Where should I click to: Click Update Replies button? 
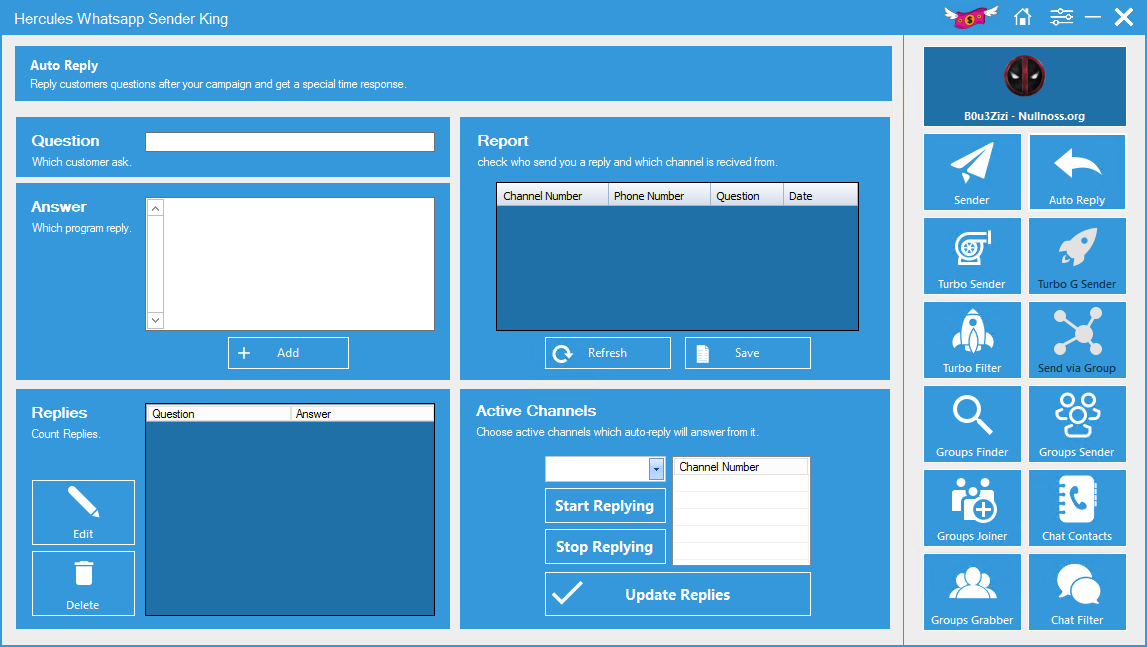[677, 594]
